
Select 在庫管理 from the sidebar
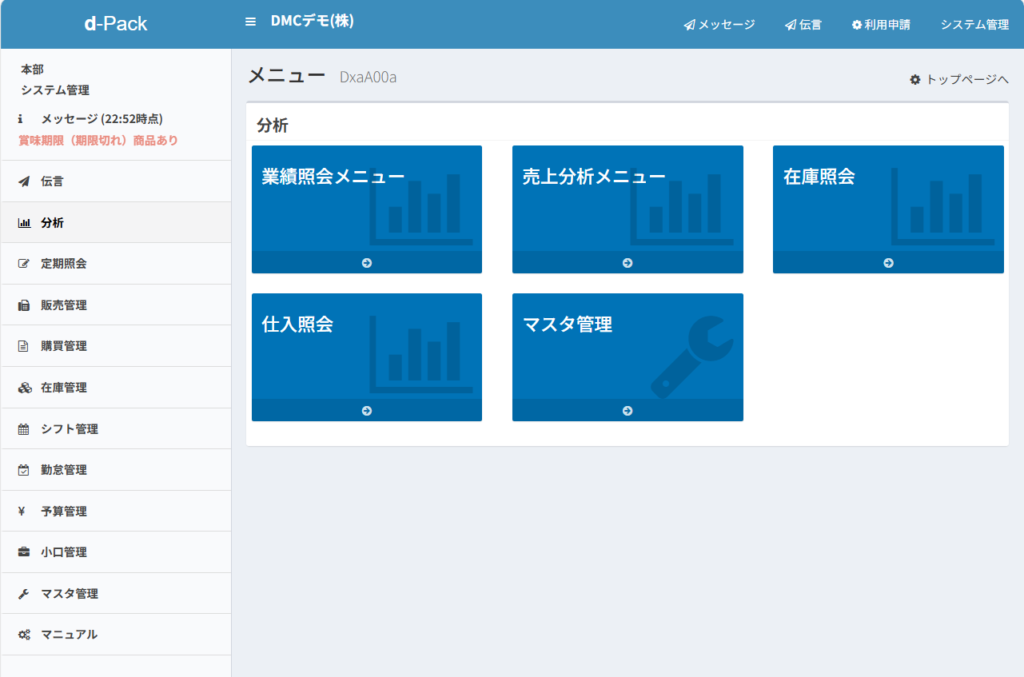(x=64, y=388)
